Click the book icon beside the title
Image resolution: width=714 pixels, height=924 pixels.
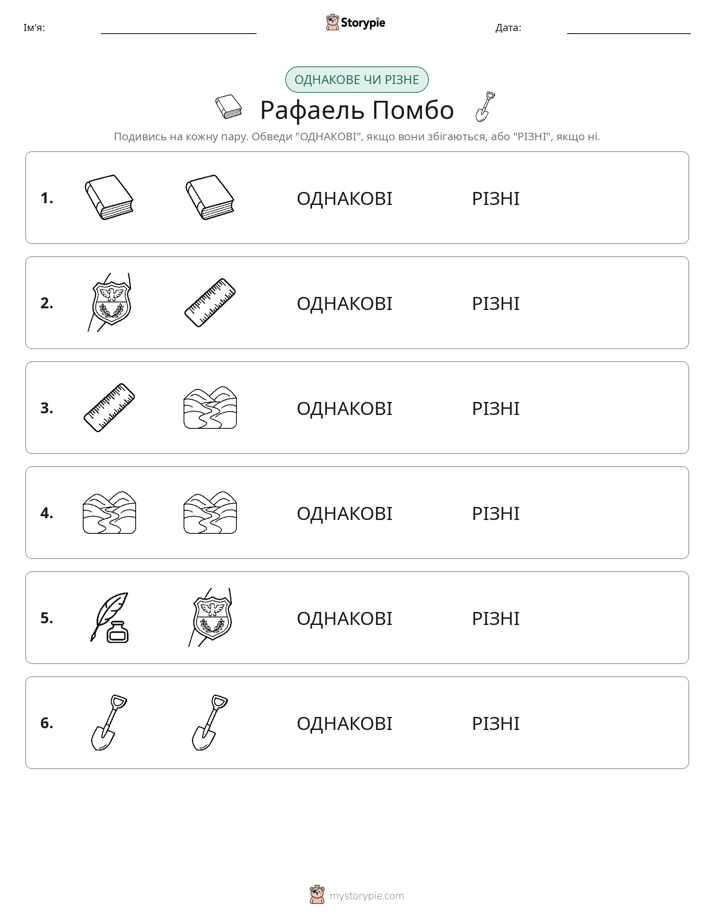point(229,107)
